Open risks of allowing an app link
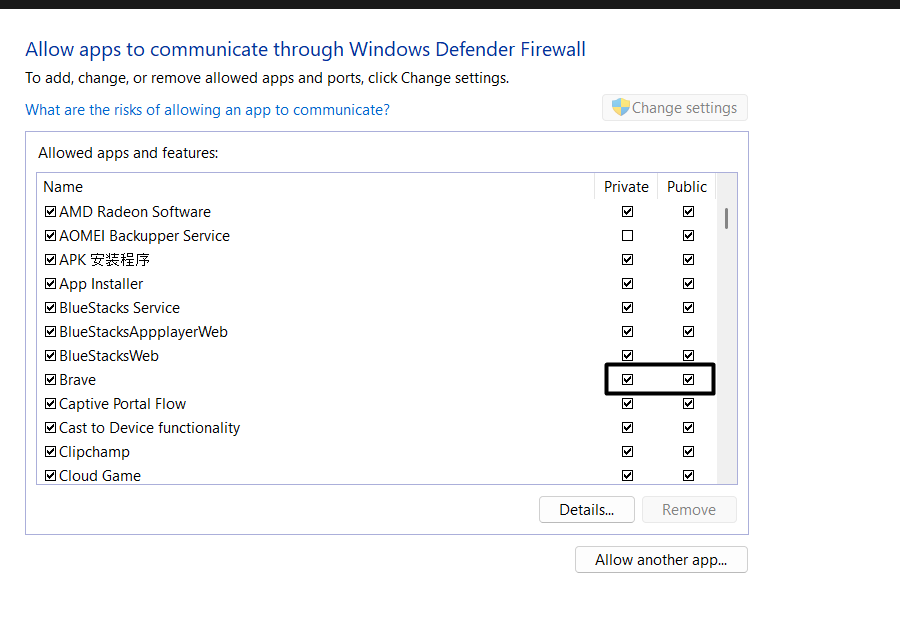This screenshot has width=900, height=626. (x=207, y=110)
